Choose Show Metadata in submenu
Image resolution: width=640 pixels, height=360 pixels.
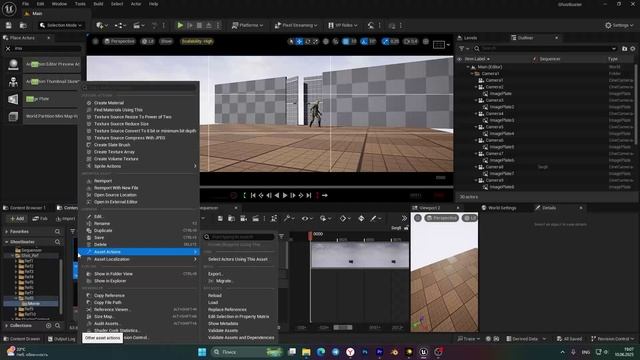(x=223, y=324)
